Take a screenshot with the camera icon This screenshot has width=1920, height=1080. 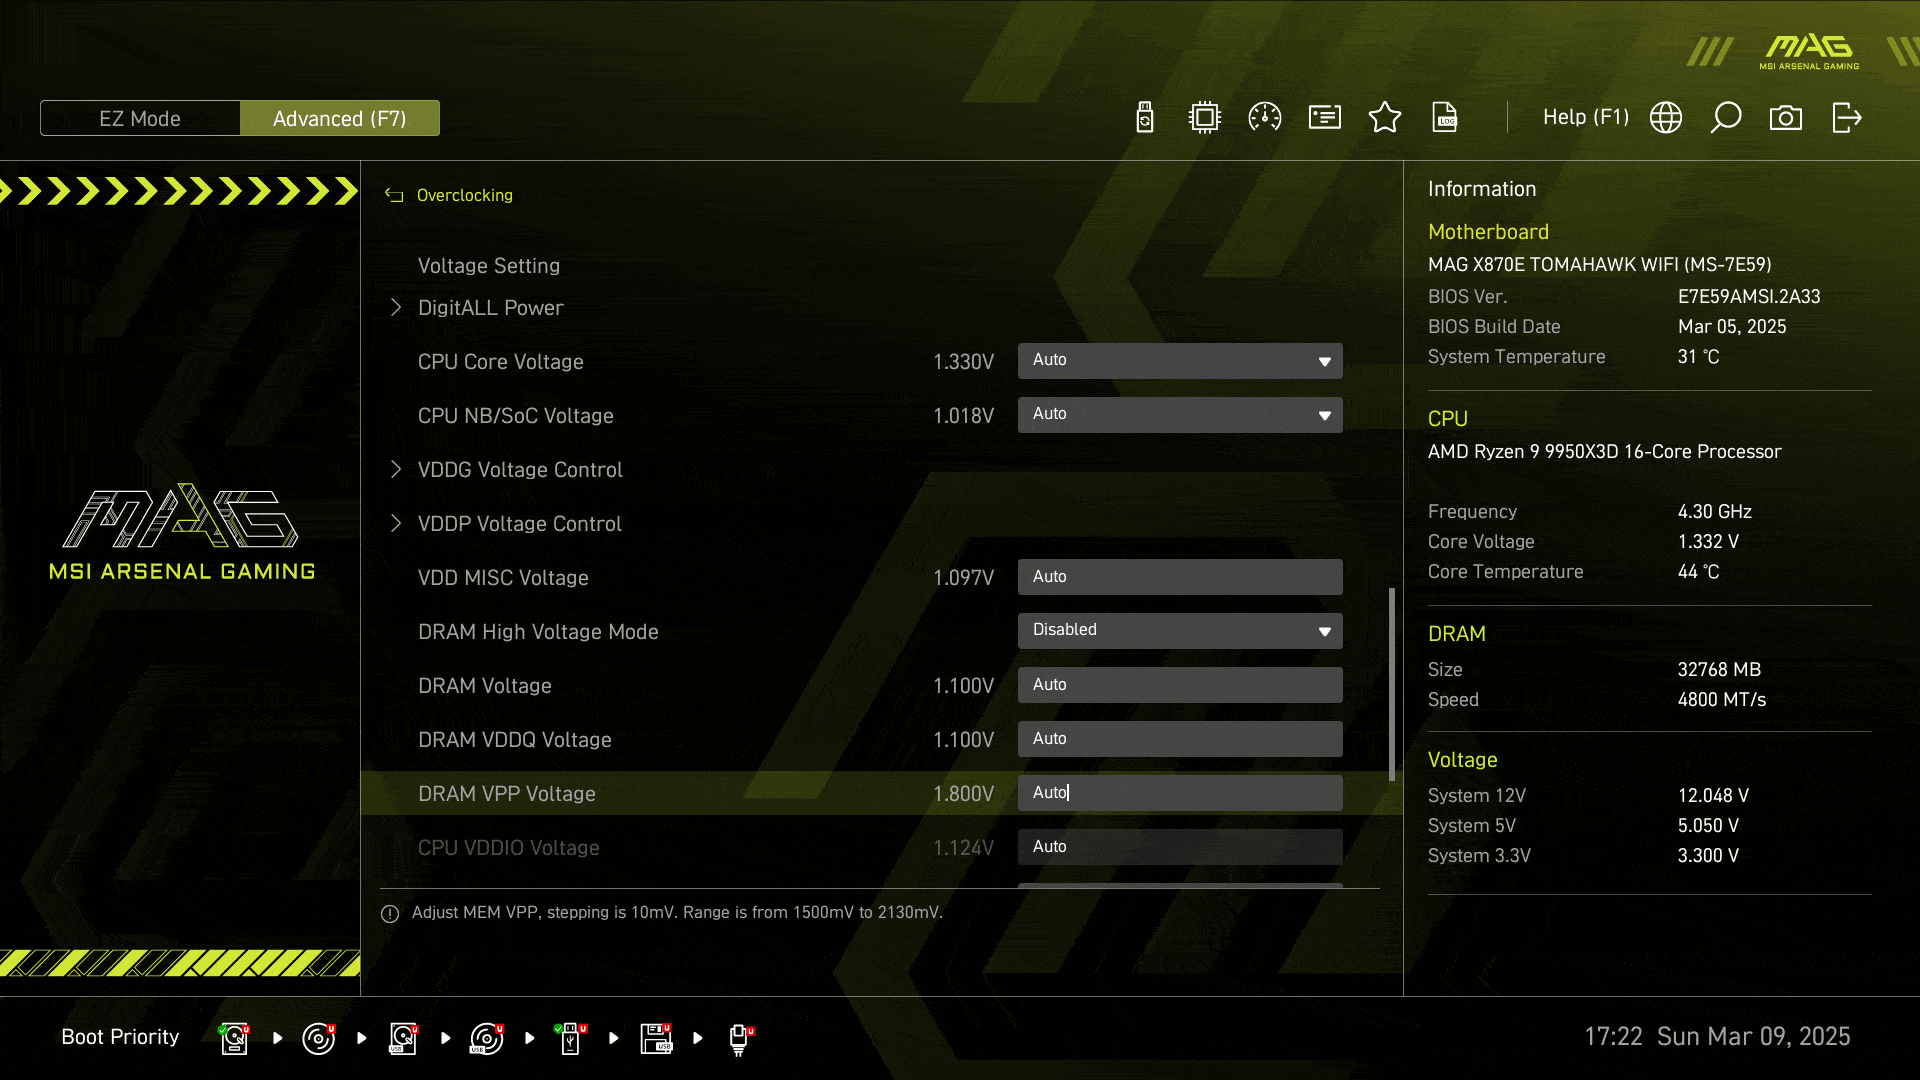tap(1786, 118)
